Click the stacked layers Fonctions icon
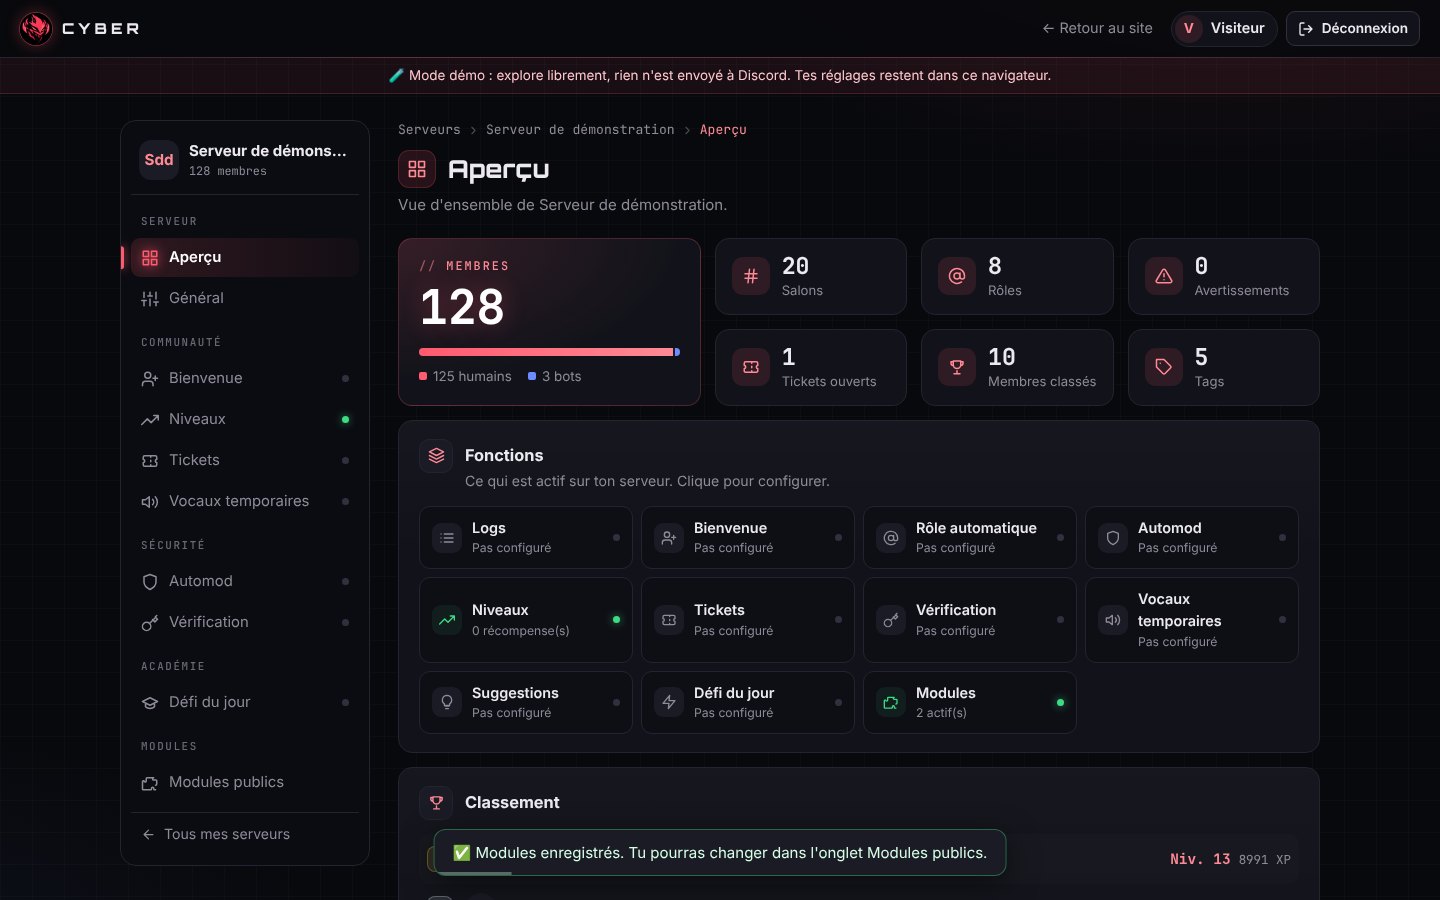This screenshot has width=1440, height=900. 436,455
